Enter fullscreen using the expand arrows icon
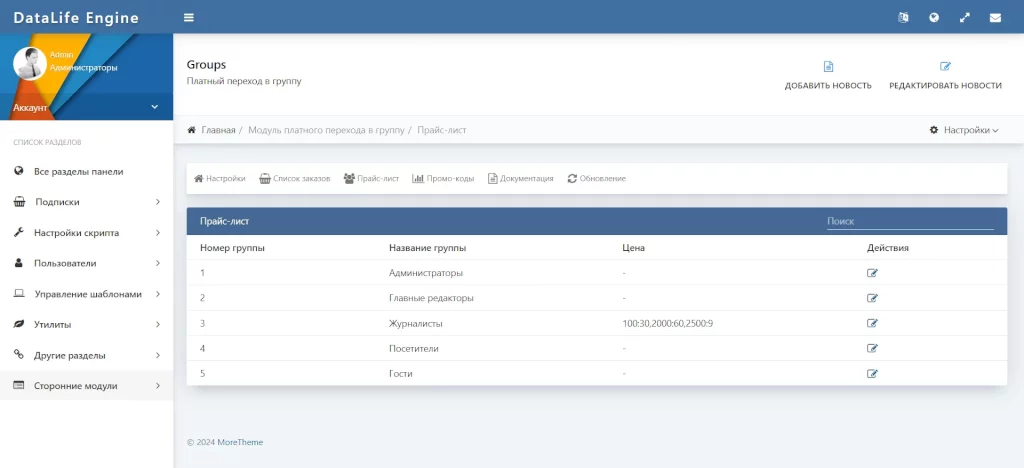The image size is (1024, 468). [x=965, y=18]
